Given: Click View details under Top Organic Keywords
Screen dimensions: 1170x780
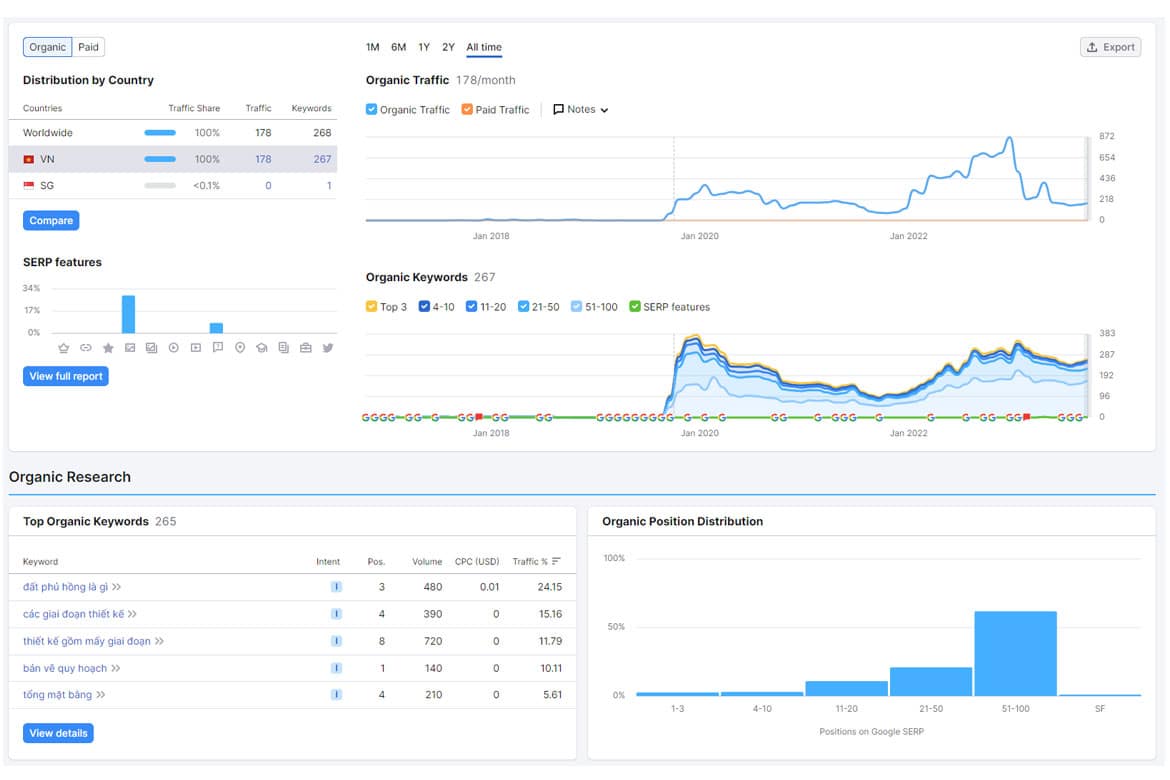Looking at the screenshot, I should (x=58, y=733).
